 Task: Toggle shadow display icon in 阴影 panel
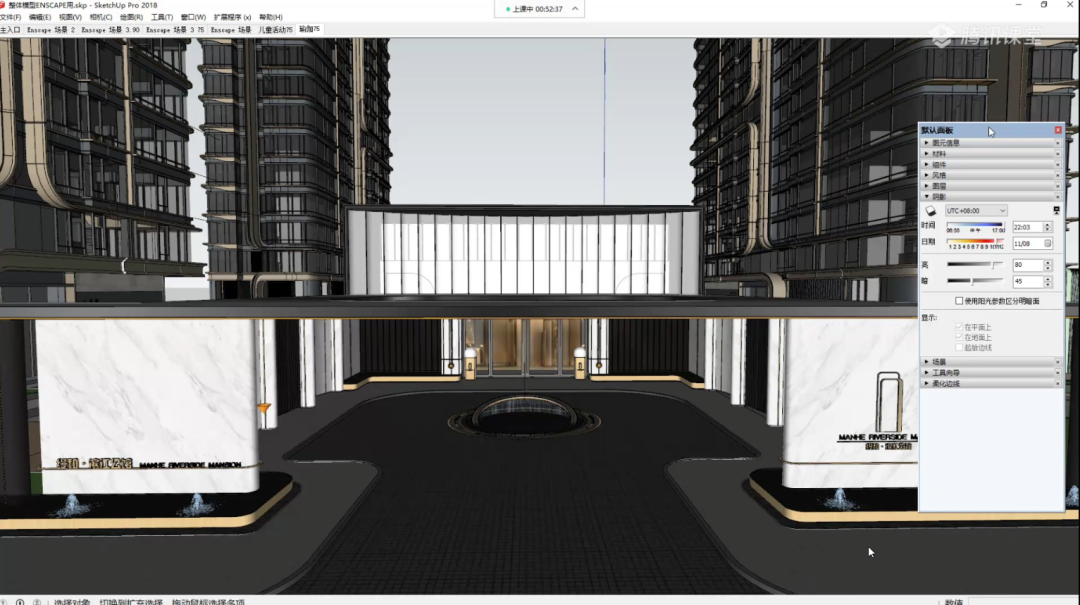click(x=931, y=211)
